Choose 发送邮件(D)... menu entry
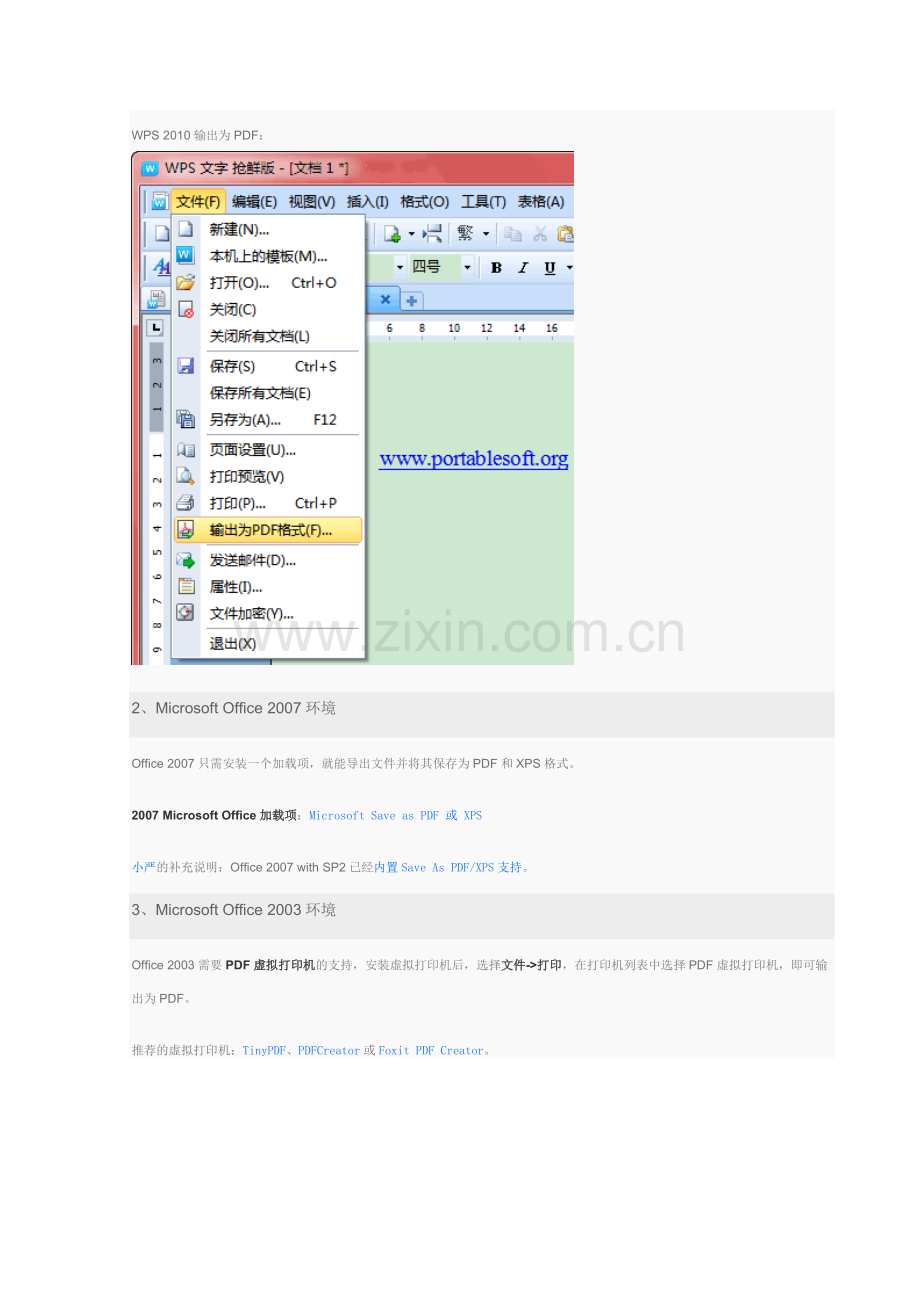The width and height of the screenshot is (920, 1302). (268, 560)
